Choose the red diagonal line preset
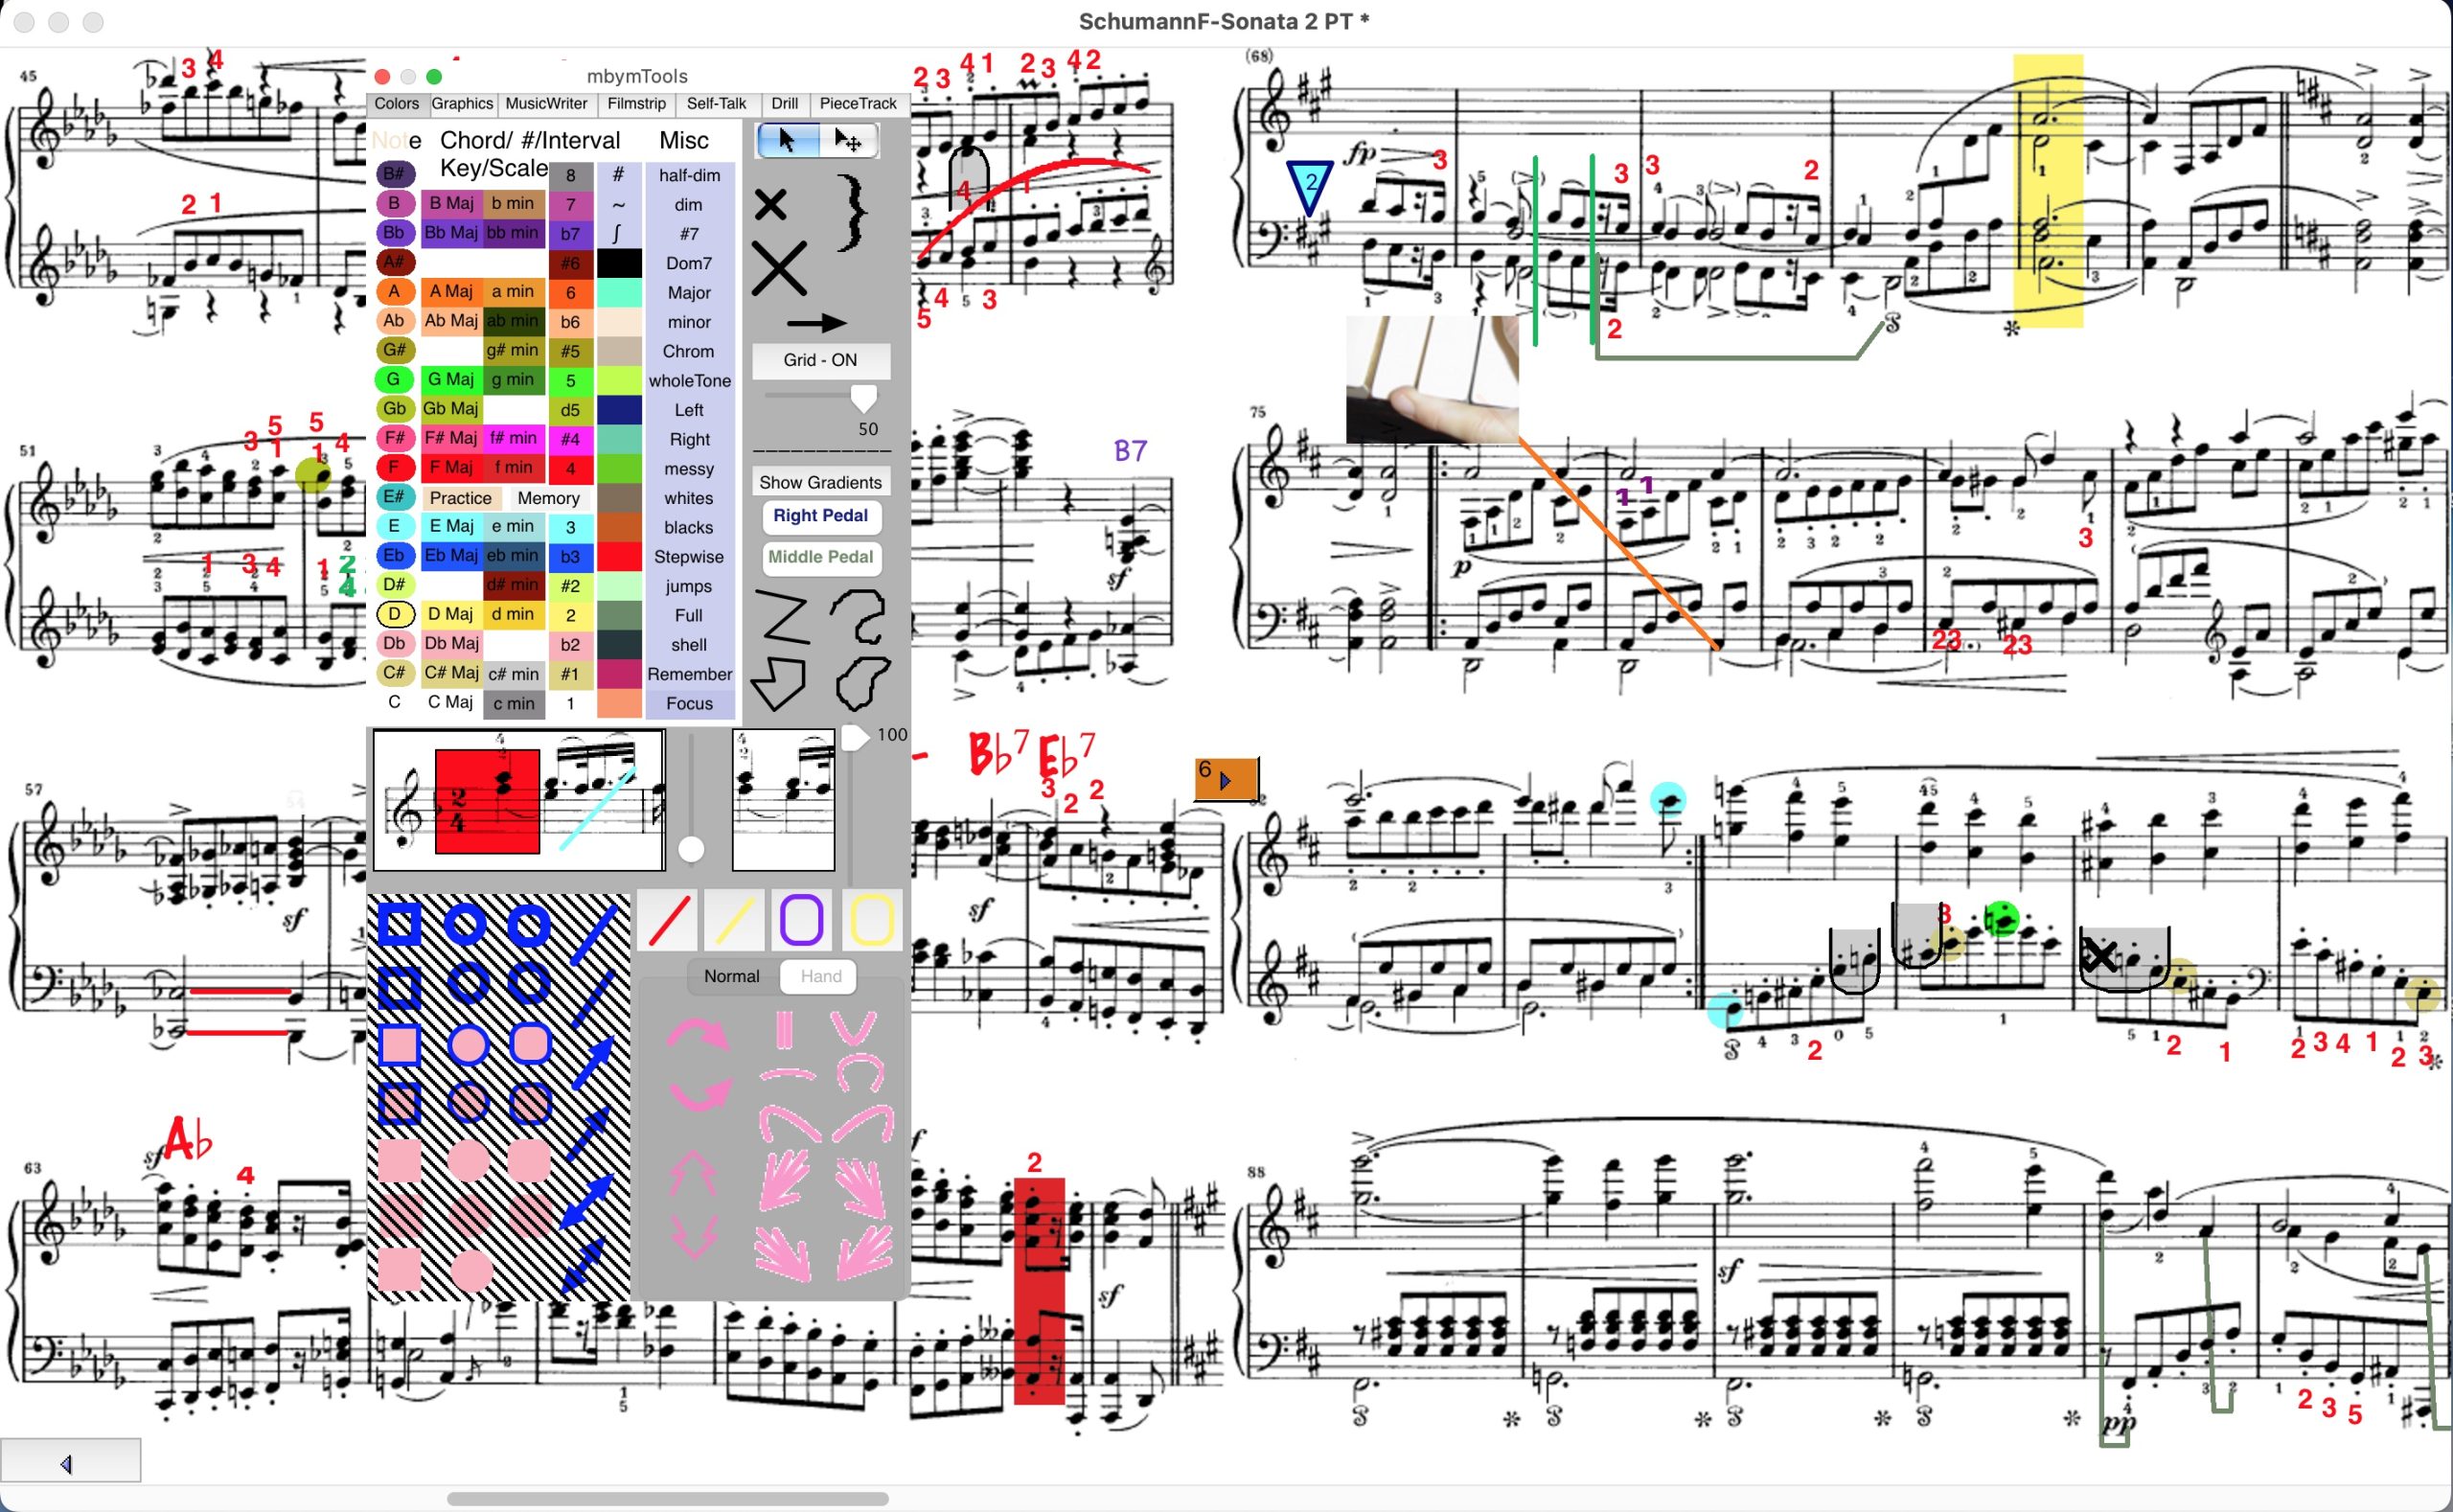The image size is (2453, 1512). [x=668, y=920]
